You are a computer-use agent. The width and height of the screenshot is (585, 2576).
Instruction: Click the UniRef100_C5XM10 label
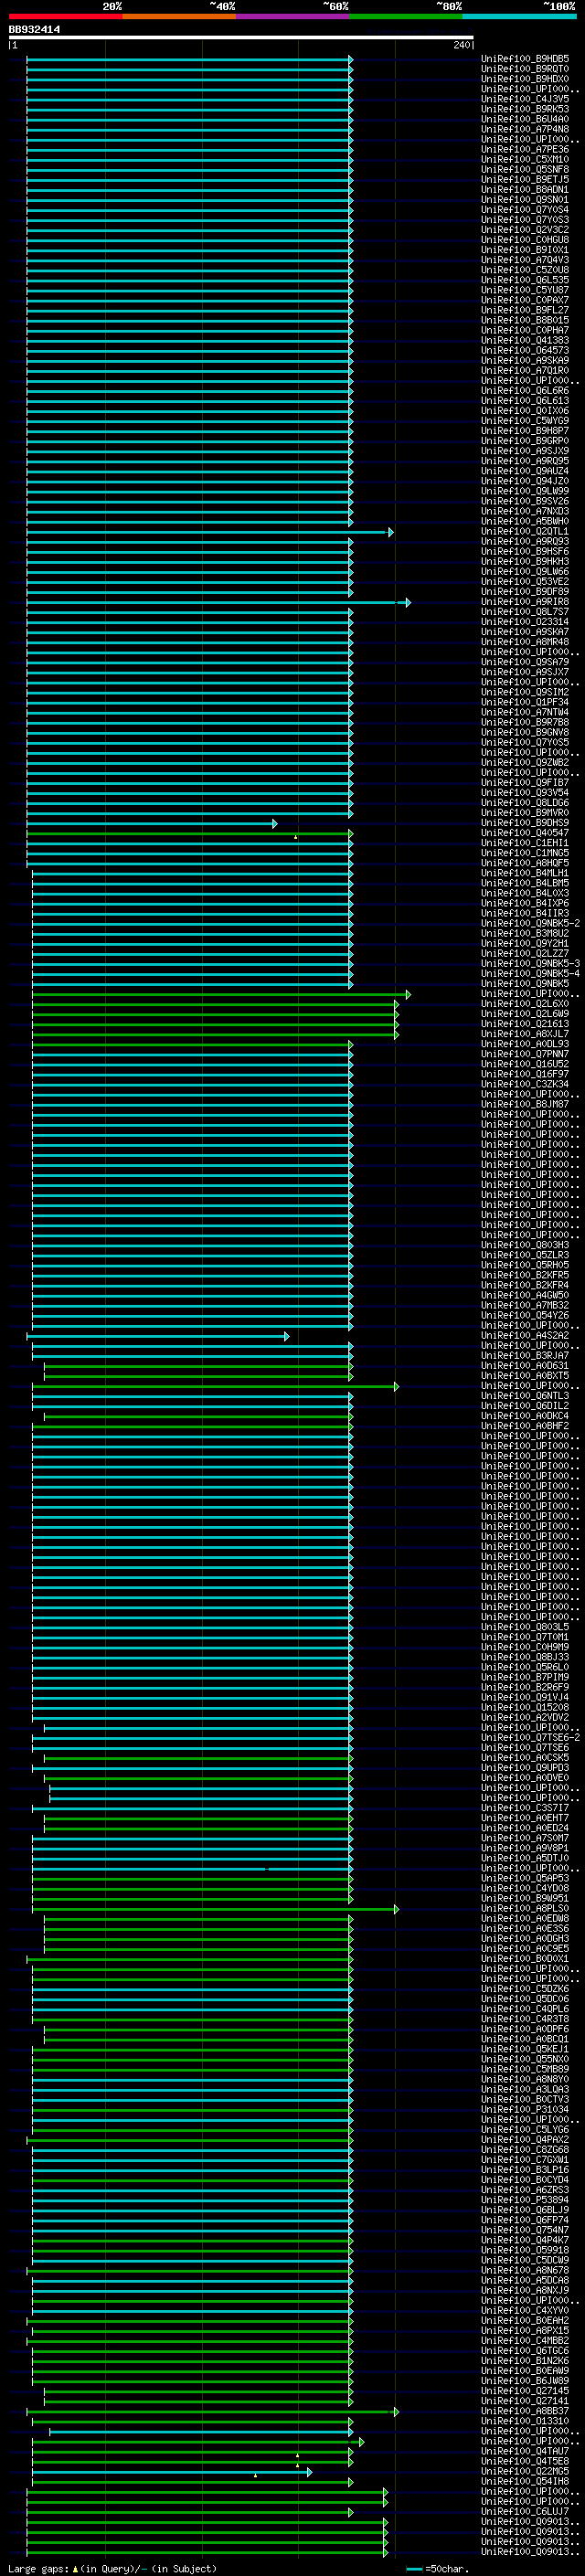click(525, 159)
